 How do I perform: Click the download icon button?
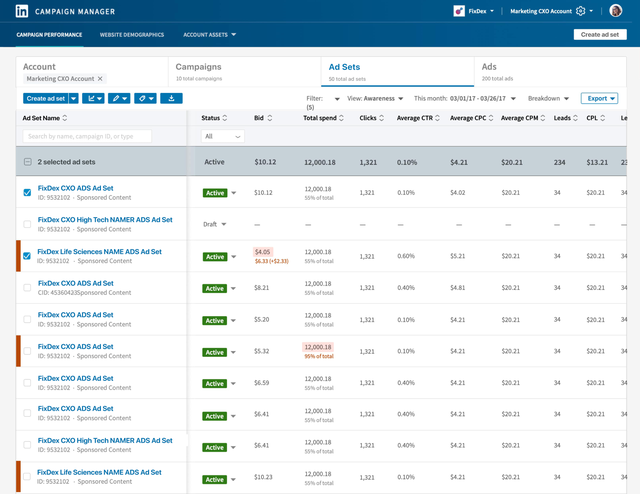coord(171,98)
